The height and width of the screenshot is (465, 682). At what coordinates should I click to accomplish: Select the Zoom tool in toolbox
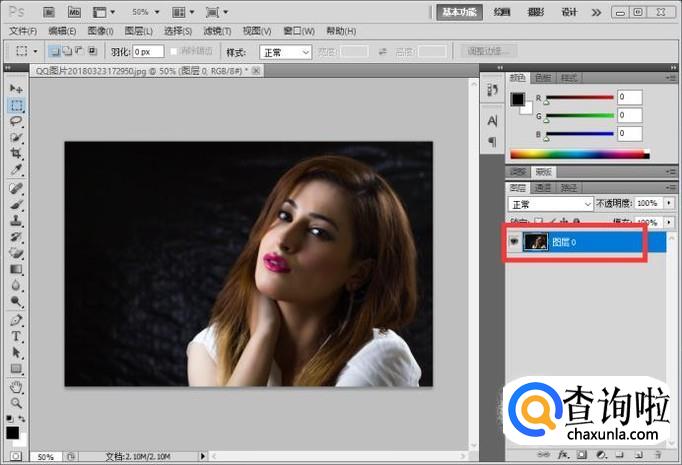(16, 402)
